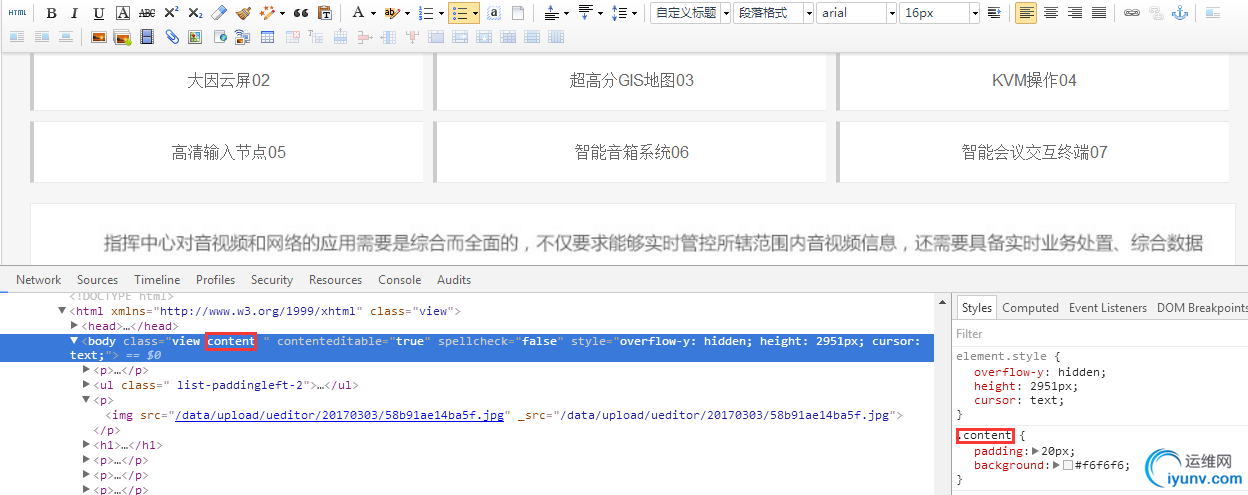
Task: Open the font color dropdown arrow
Action: 373,13
